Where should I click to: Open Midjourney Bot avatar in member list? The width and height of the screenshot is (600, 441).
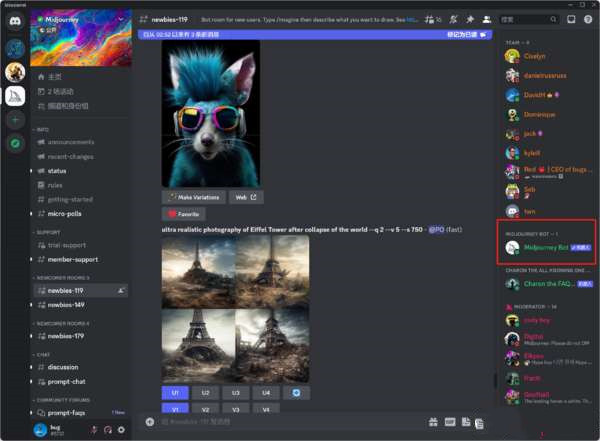point(512,248)
